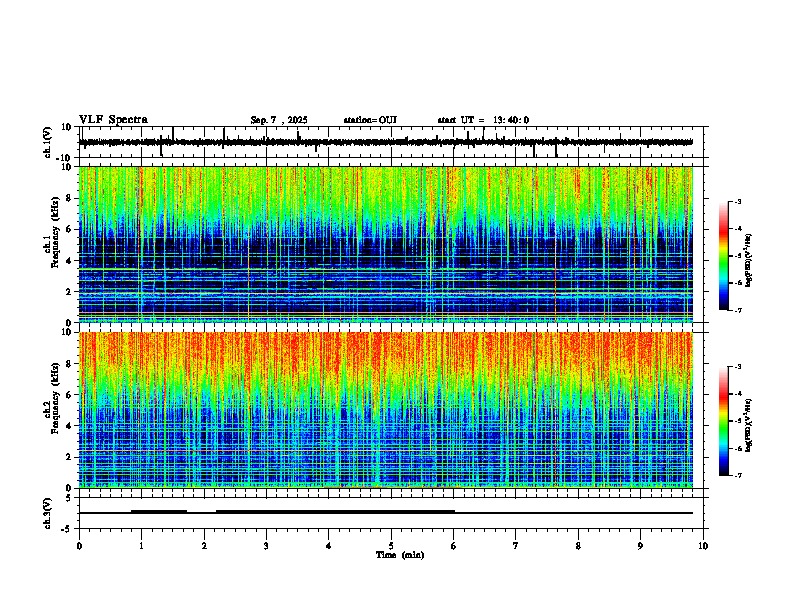The height and width of the screenshot is (612, 792).
Task: Click the ch.2 spectrogram color scale bar
Action: 724,421
